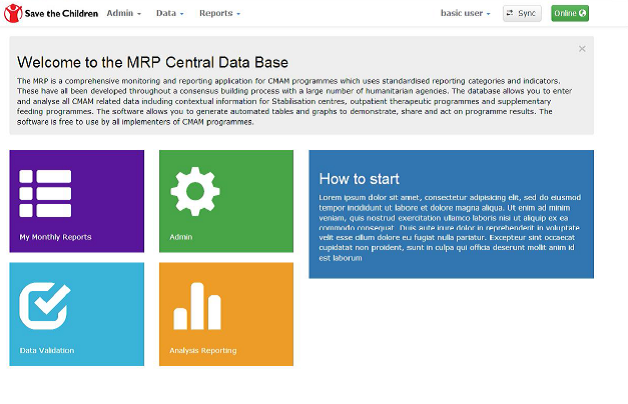Click the How to start heading
Viewport: 628px width, 404px height.
click(359, 179)
